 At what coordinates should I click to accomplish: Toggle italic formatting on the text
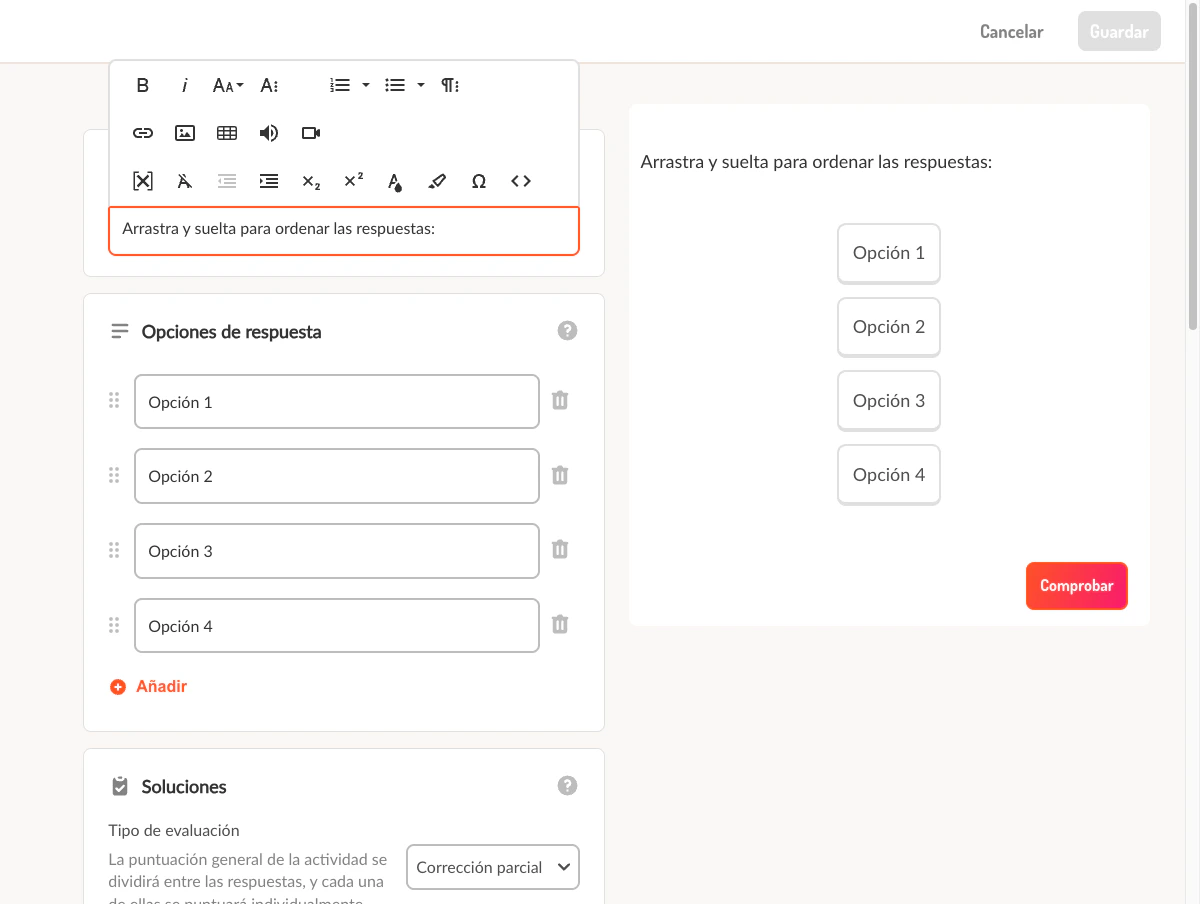(184, 85)
